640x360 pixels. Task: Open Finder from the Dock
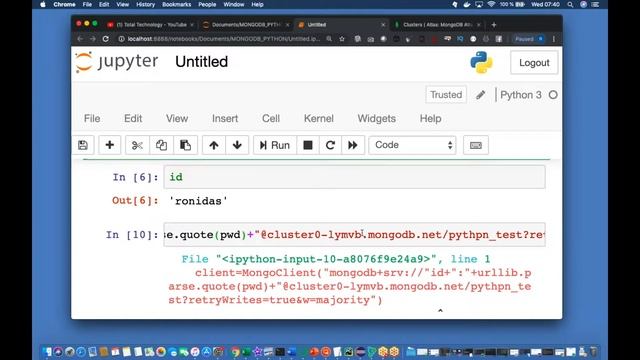coord(47,351)
